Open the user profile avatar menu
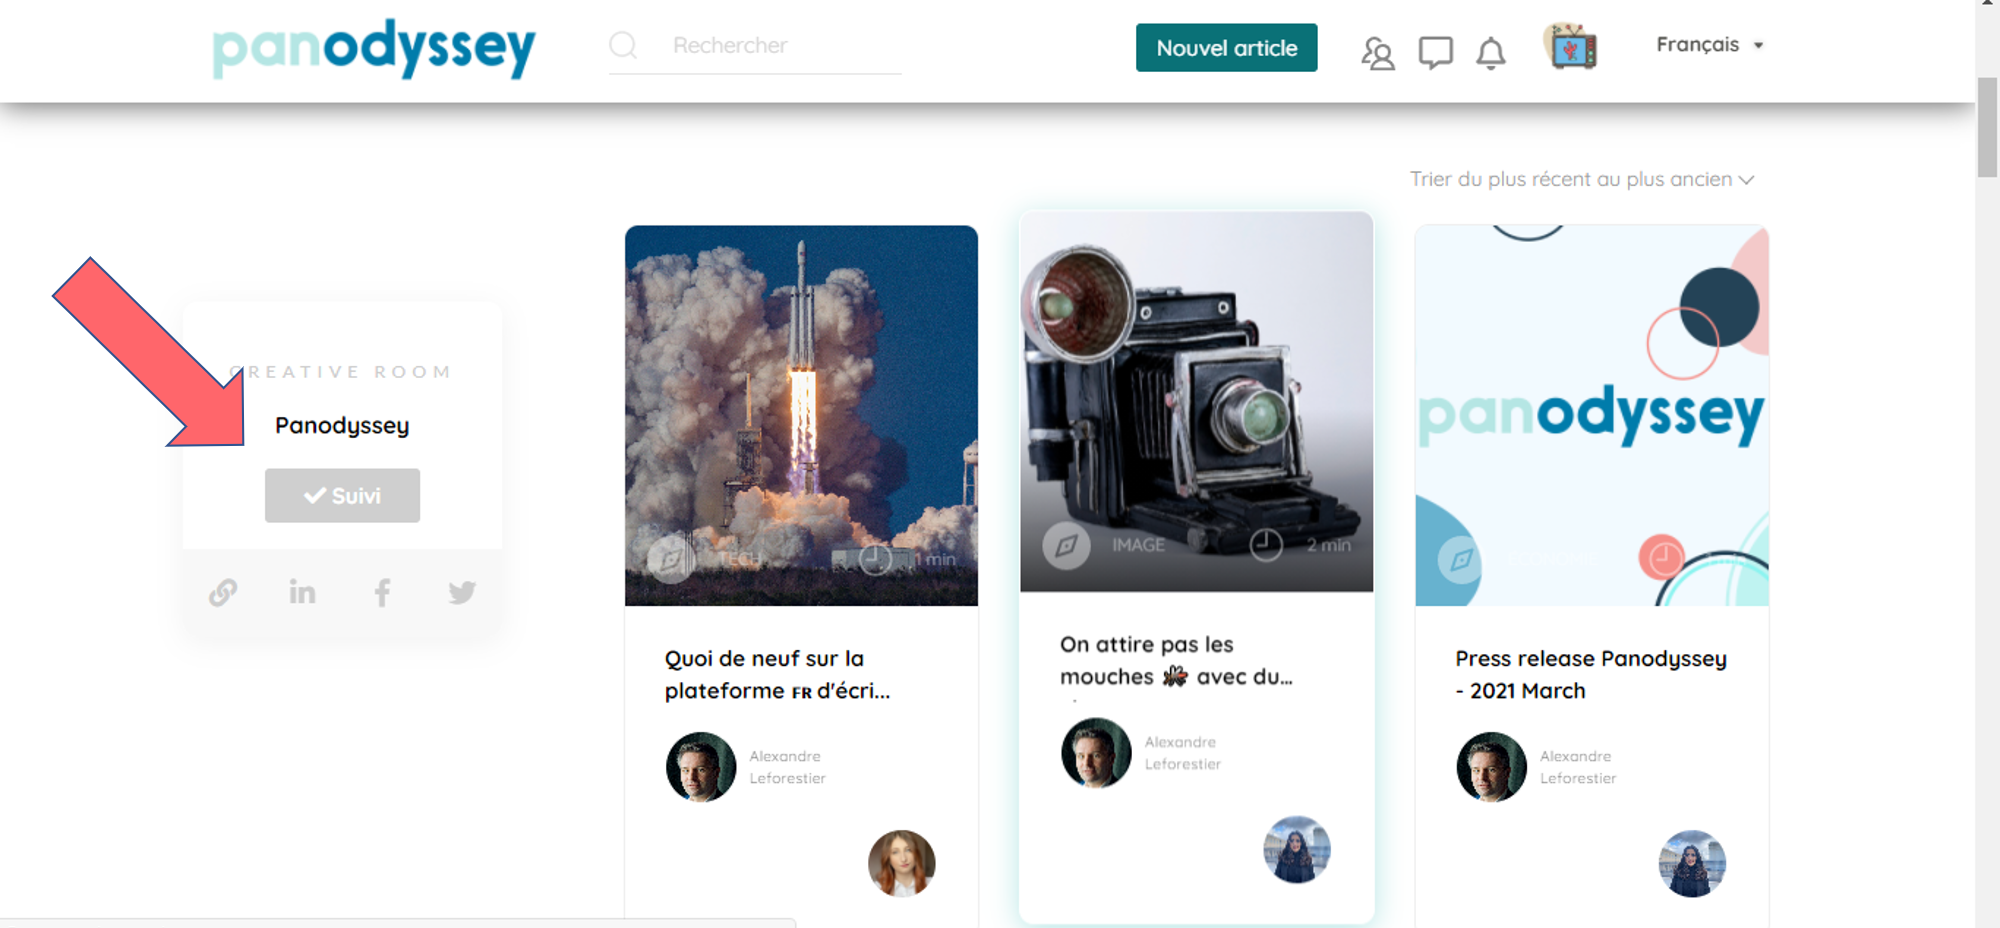This screenshot has height=928, width=2000. [x=1570, y=47]
